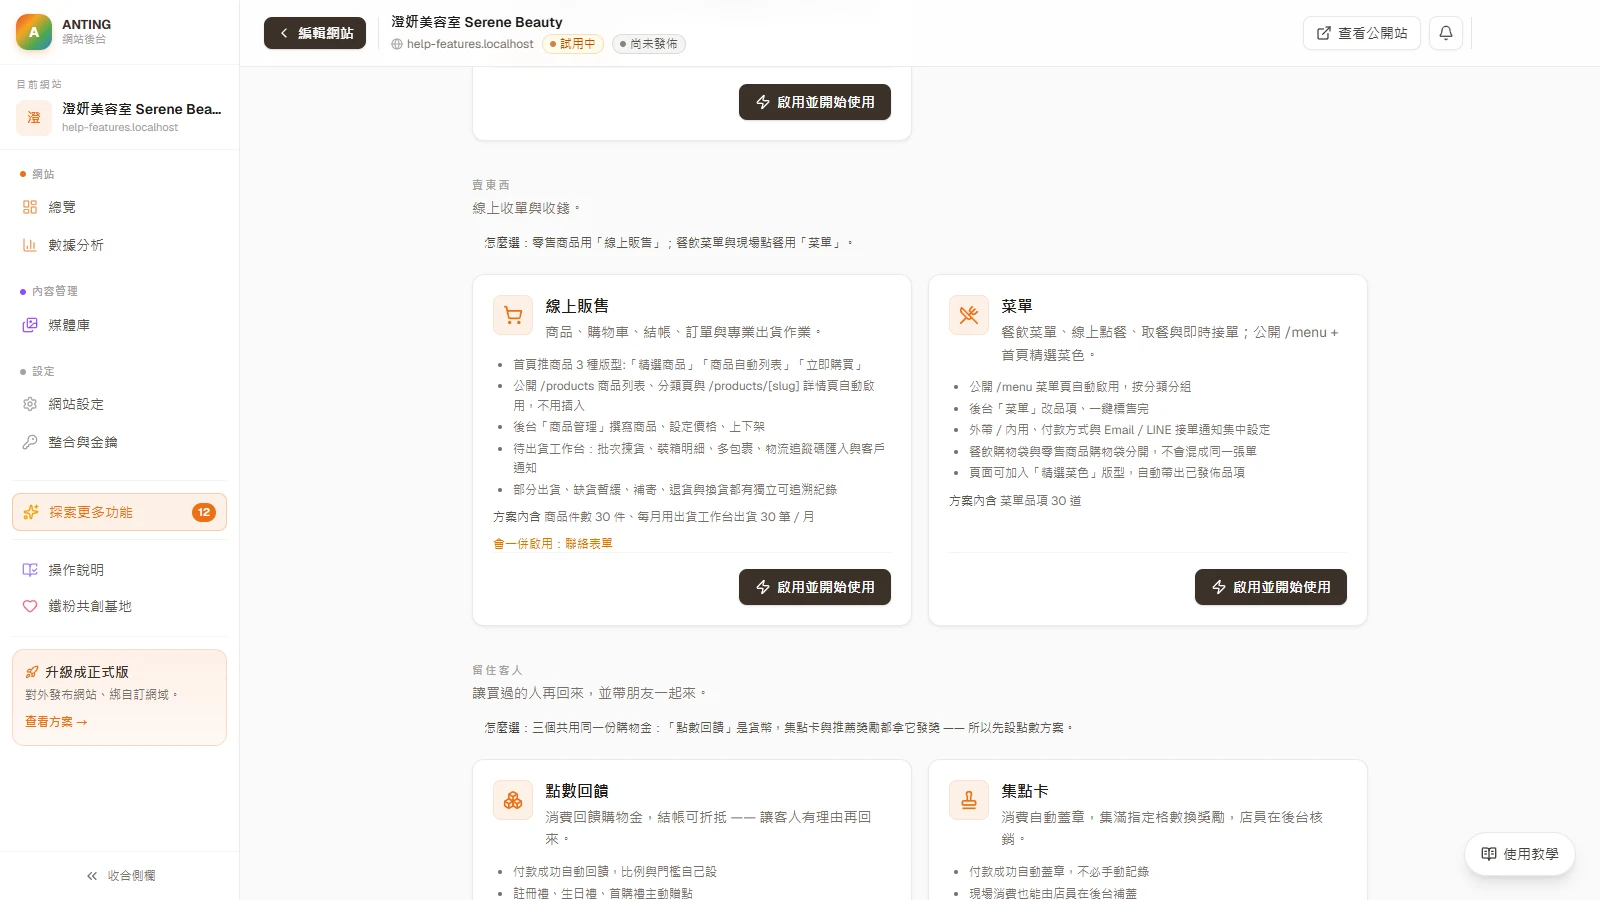Open 整合與金鑰 integrations page
This screenshot has height=900, width=1600.
[x=119, y=442]
